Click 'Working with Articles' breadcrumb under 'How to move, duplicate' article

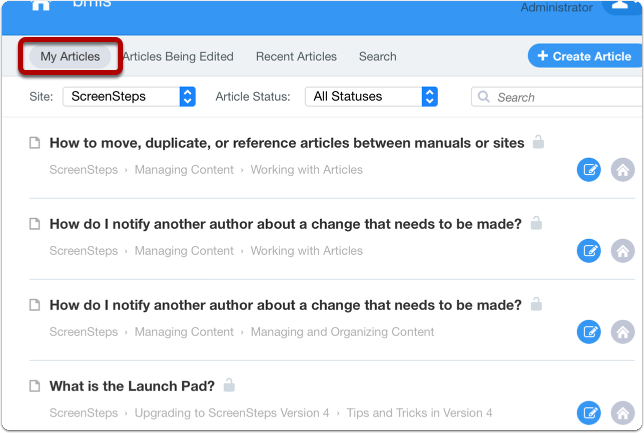tap(307, 170)
